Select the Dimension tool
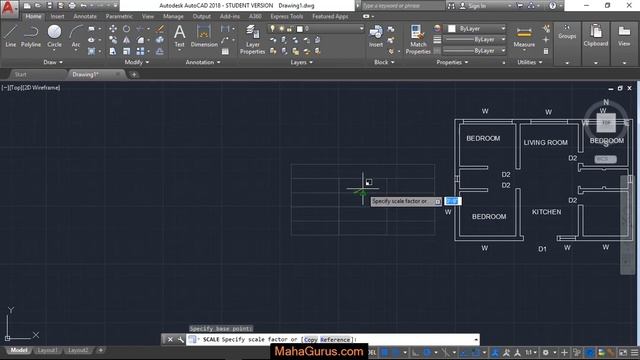 pos(204,36)
